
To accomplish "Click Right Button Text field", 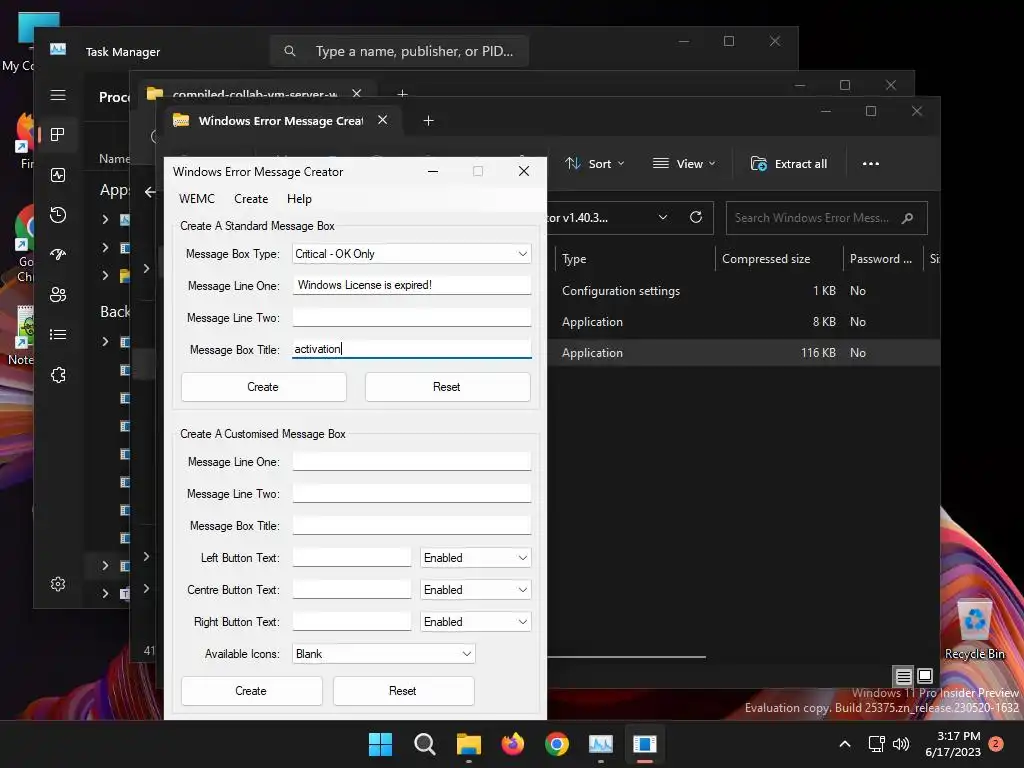I will coord(352,622).
